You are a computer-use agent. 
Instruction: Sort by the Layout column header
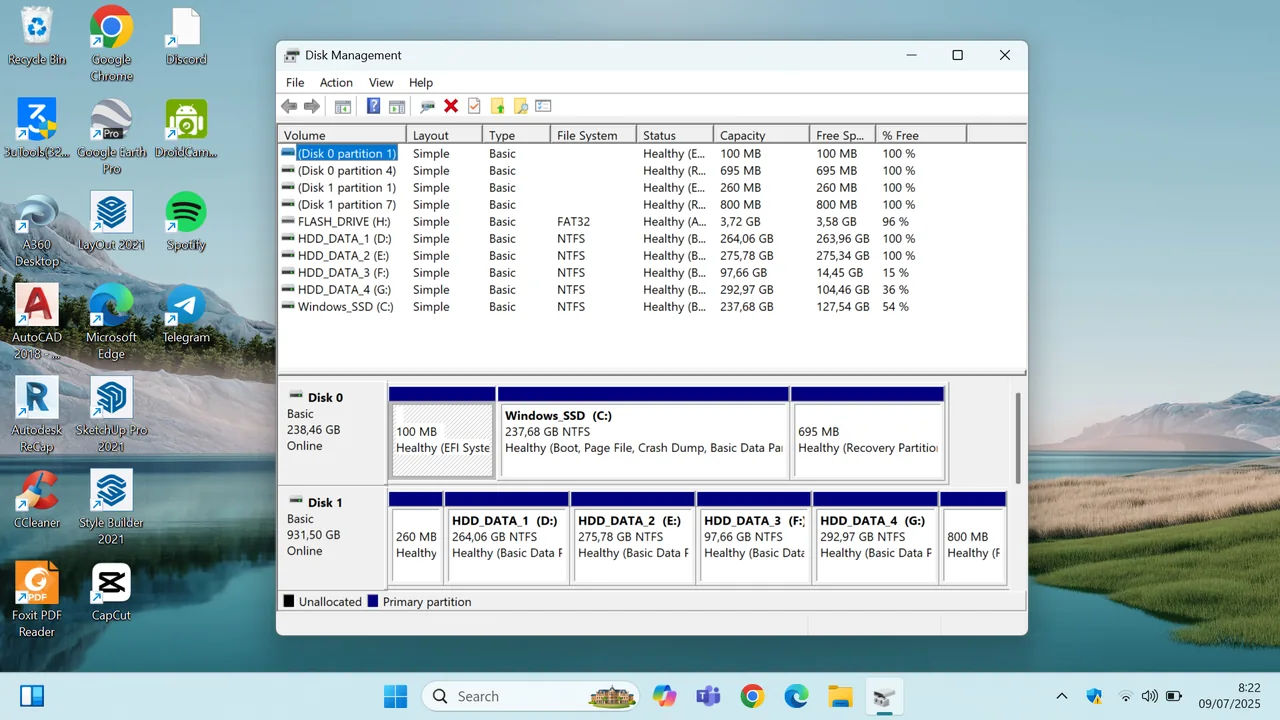click(x=444, y=135)
